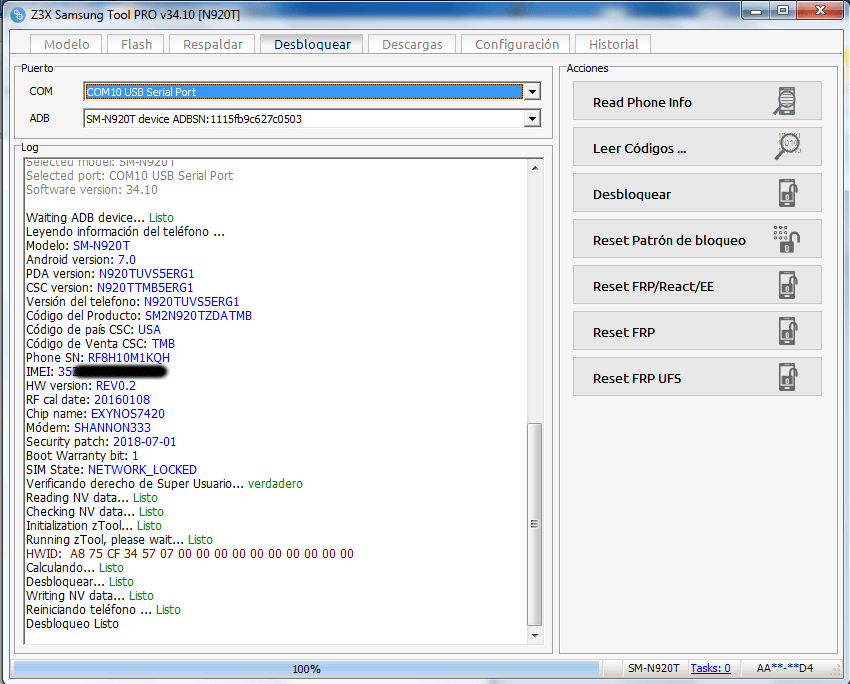This screenshot has height=684, width=850.
Task: Click the binary magnifier icon on Leer Códigos
Action: click(x=788, y=146)
